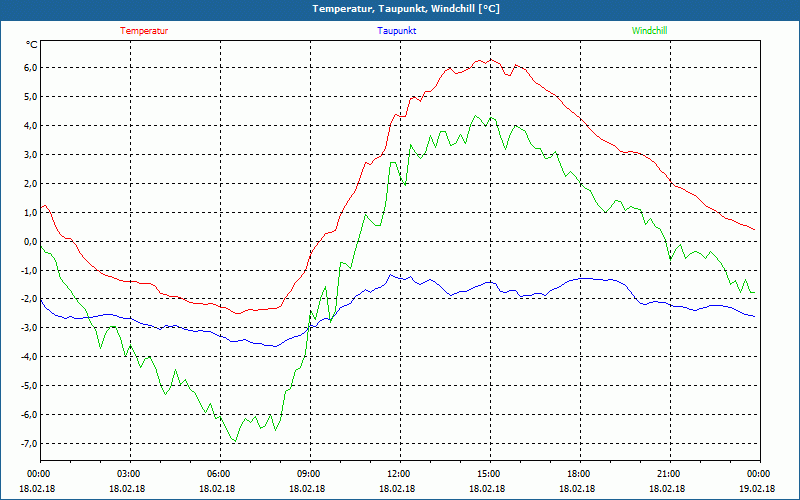Click the '-3,0' y-axis label

[28, 328]
